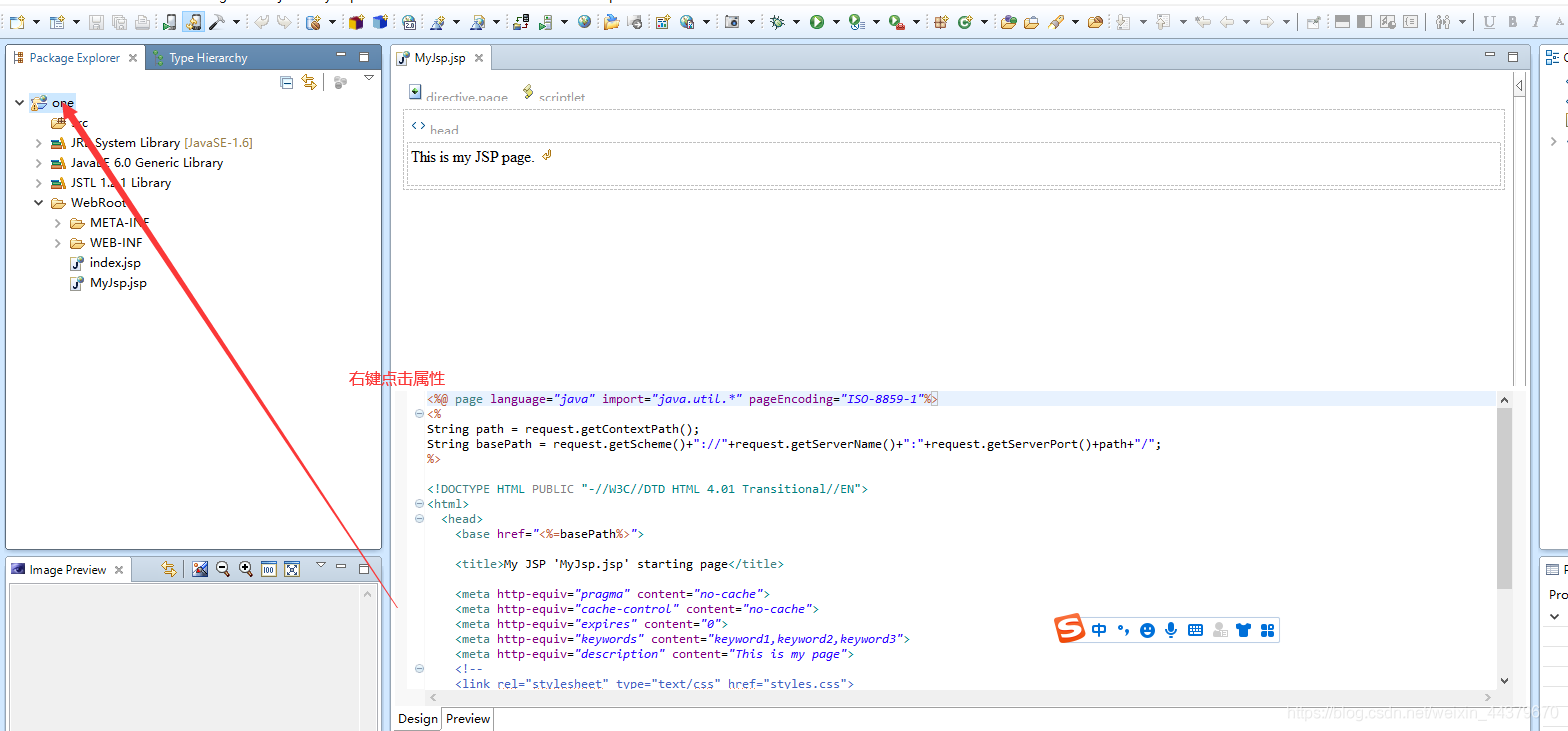Click the microphone icon on Sogou bar
Screen dimensions: 1568x731
point(1171,630)
